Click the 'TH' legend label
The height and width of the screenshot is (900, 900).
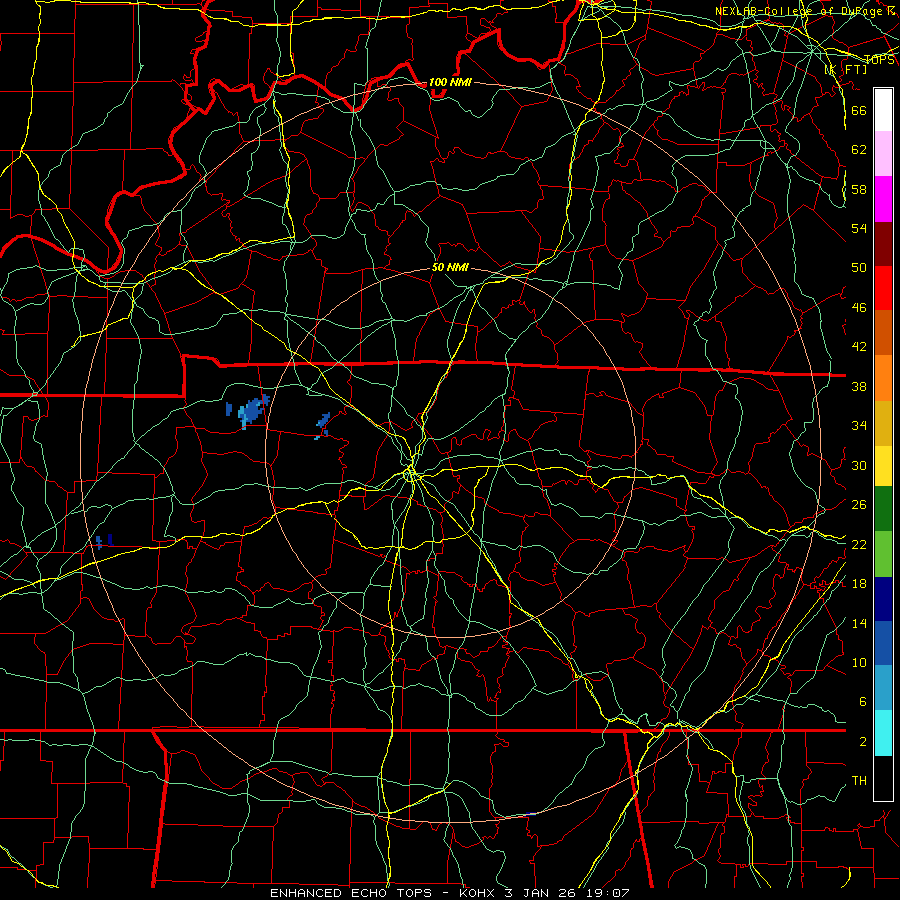[859, 781]
